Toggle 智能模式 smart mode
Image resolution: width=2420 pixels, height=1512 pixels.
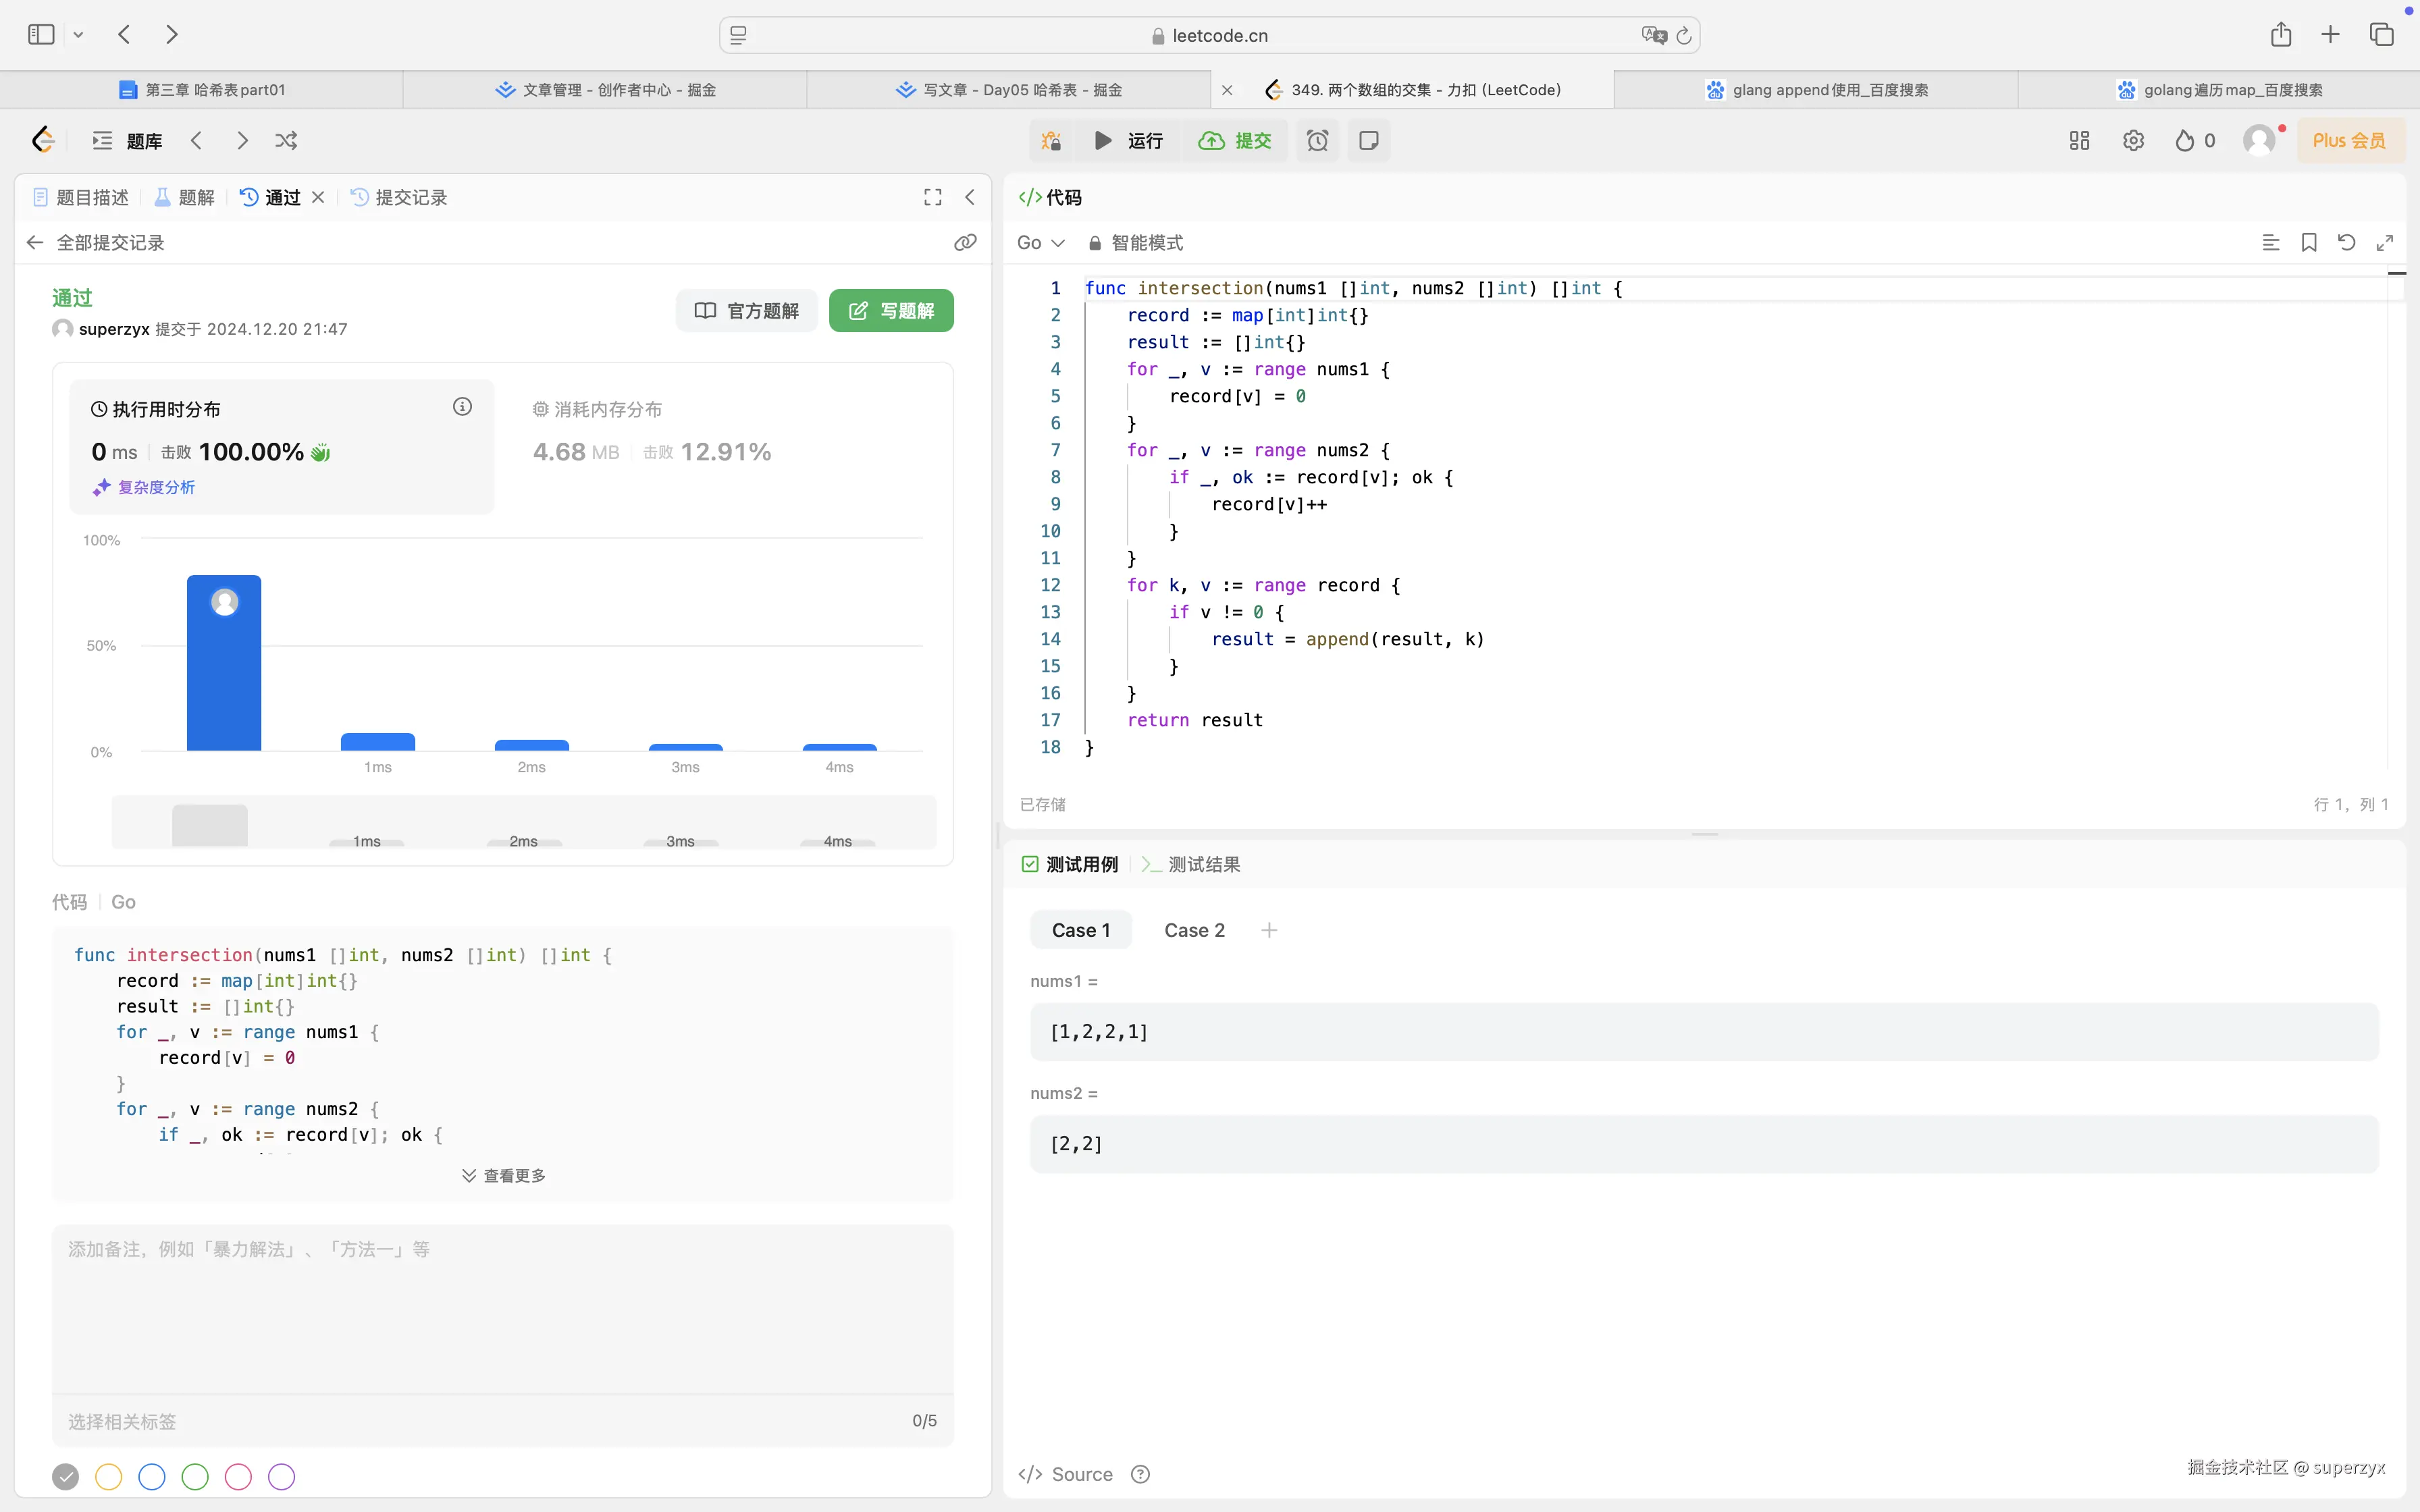coord(1136,243)
